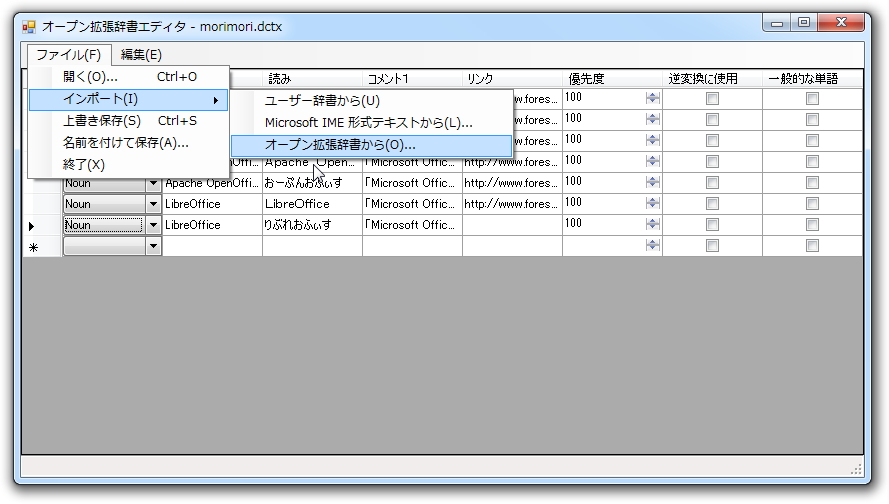889x504 pixels.
Task: Click the リンク column header
Action: click(513, 79)
